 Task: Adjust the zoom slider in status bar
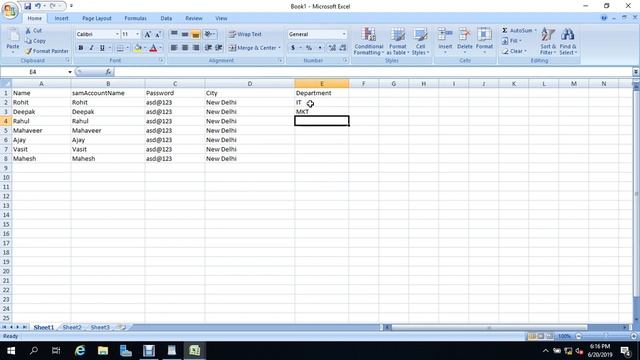[x=606, y=336]
